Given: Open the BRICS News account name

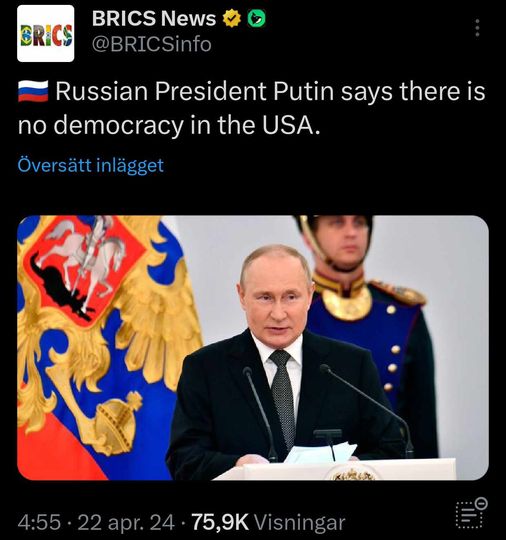Looking at the screenshot, I should tap(154, 18).
